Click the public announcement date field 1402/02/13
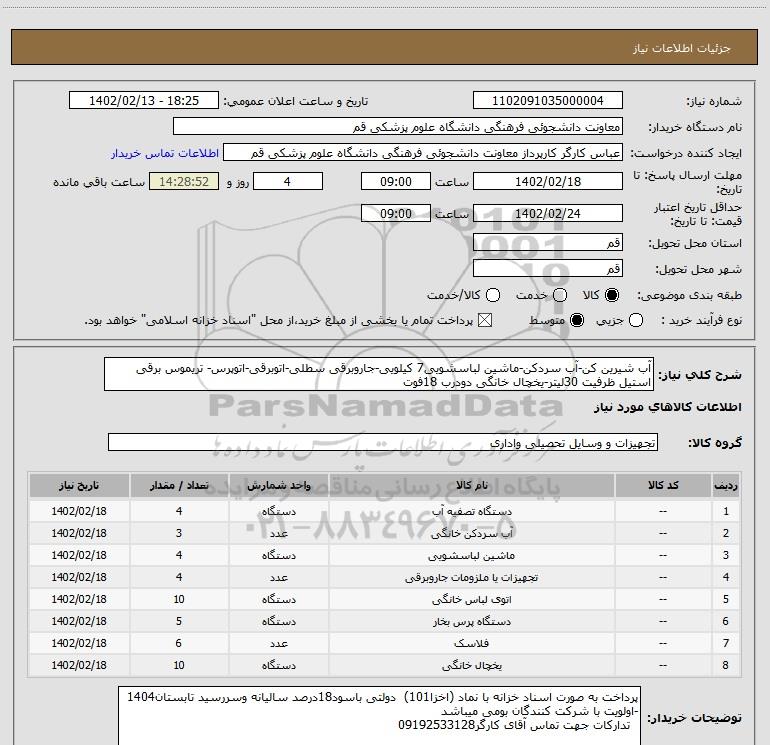This screenshot has width=770, height=745. point(144,100)
